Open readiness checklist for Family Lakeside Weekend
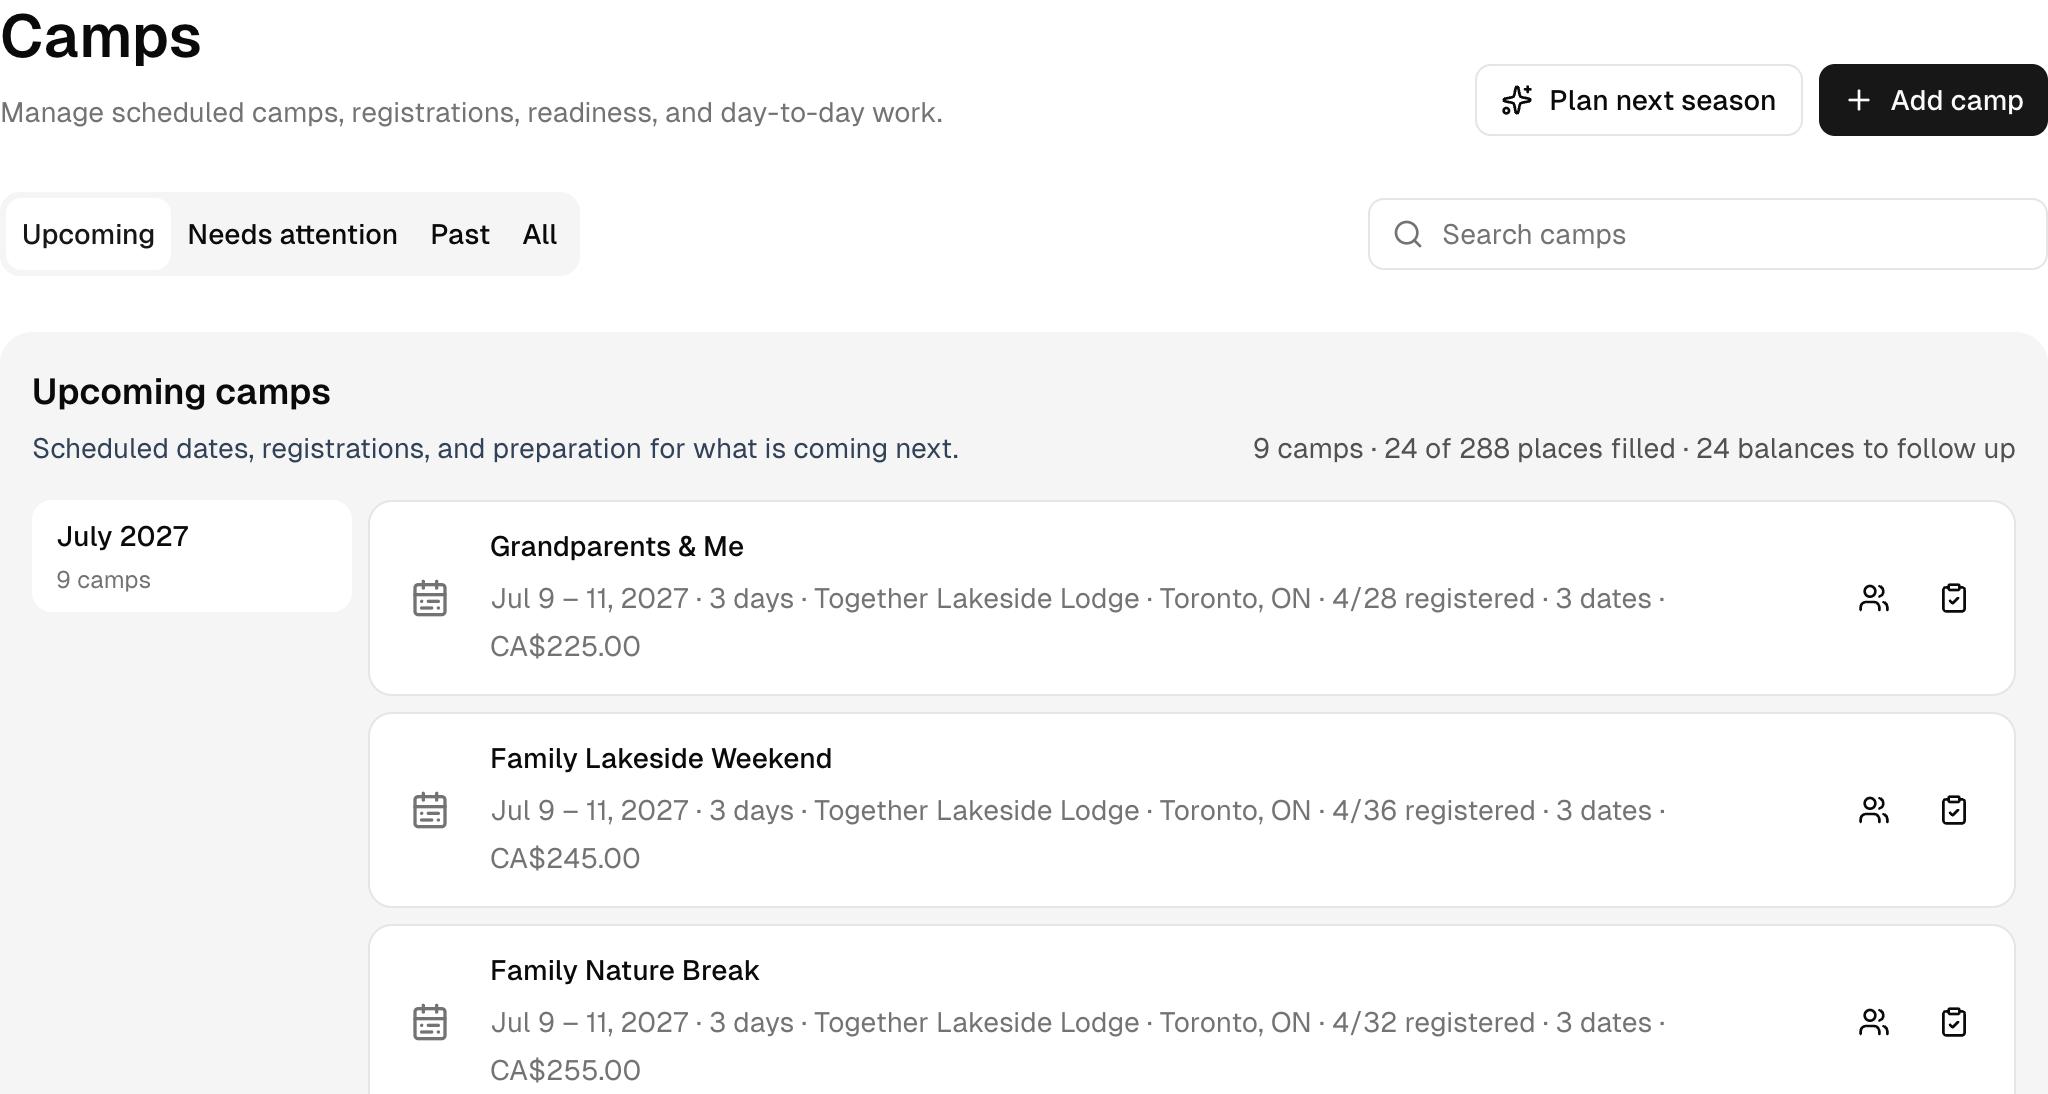Image resolution: width=2048 pixels, height=1094 pixels. pos(1953,810)
